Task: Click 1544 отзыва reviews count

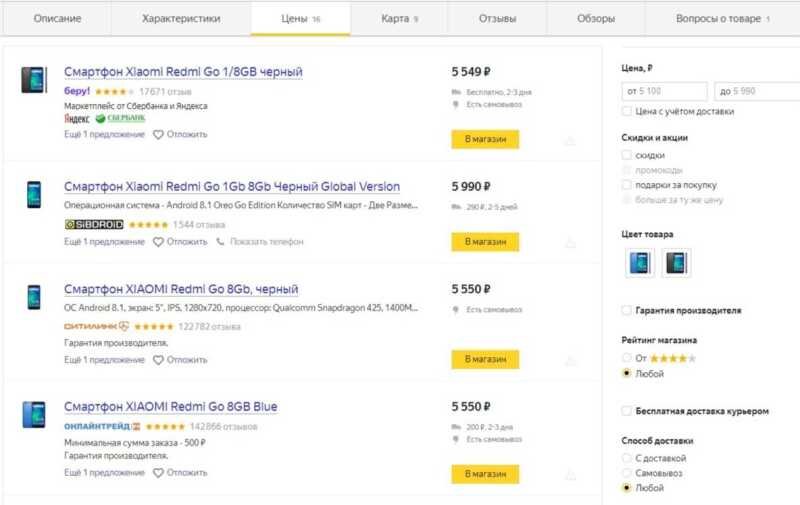Action: tap(199, 225)
